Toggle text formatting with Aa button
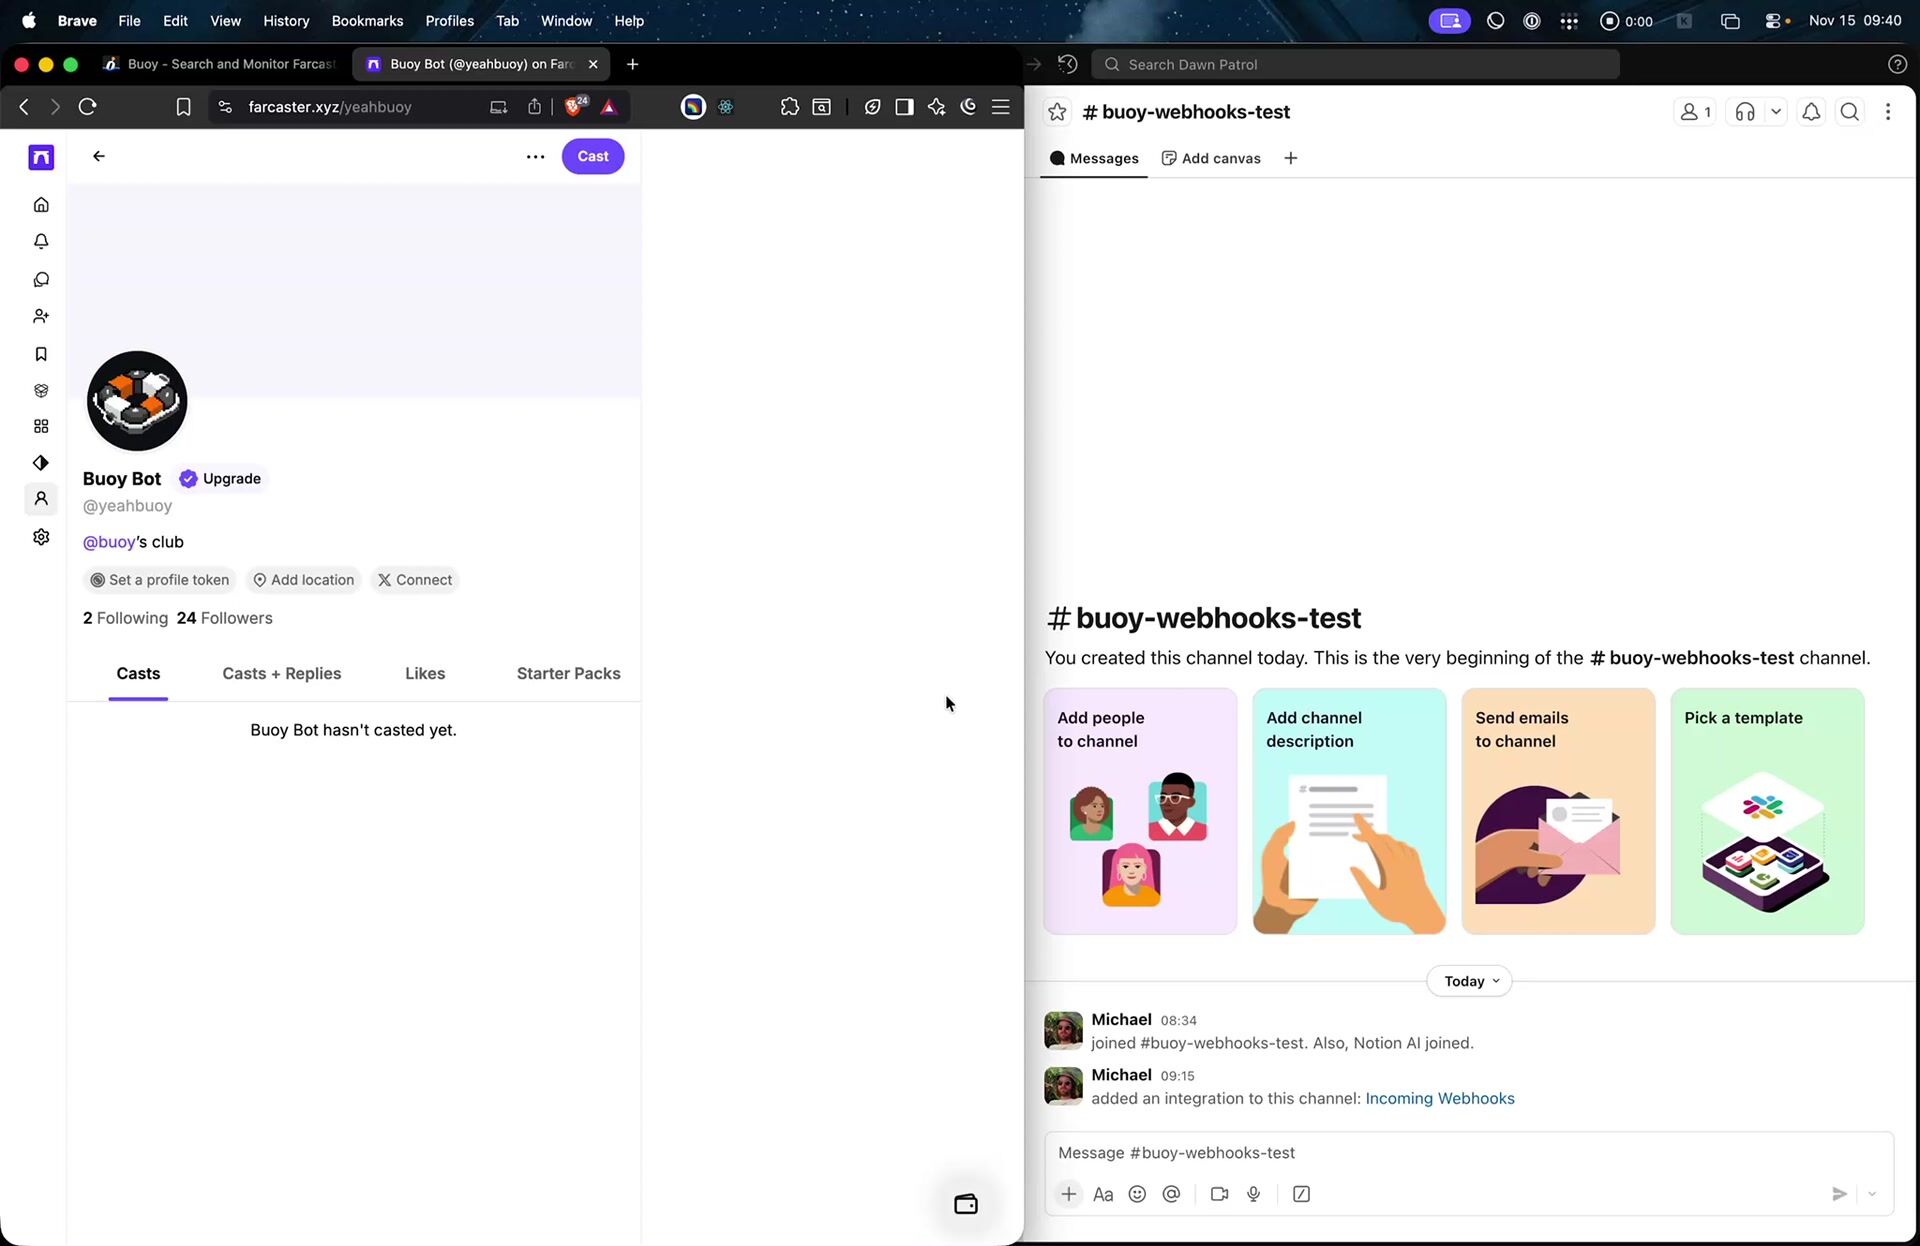The image size is (1920, 1246). [1103, 1194]
